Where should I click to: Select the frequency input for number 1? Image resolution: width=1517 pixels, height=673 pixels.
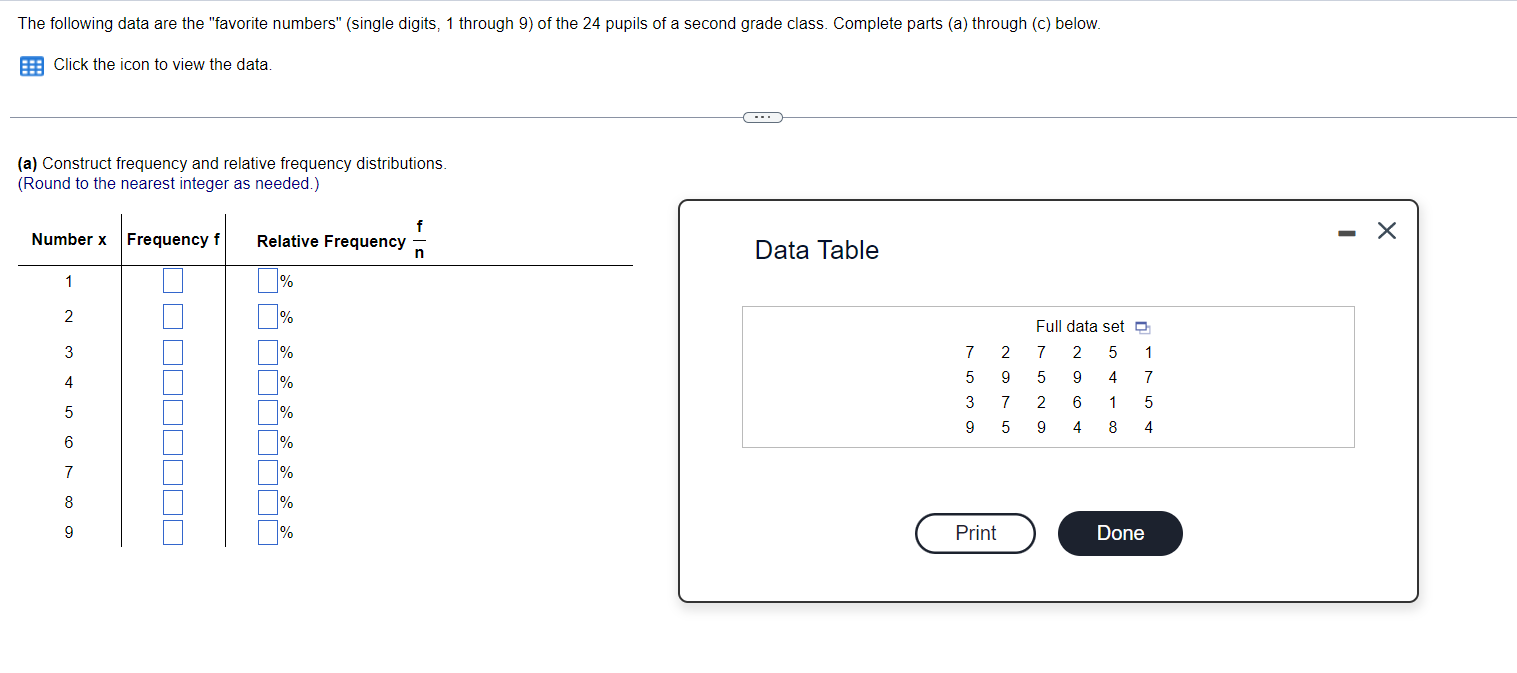(172, 281)
